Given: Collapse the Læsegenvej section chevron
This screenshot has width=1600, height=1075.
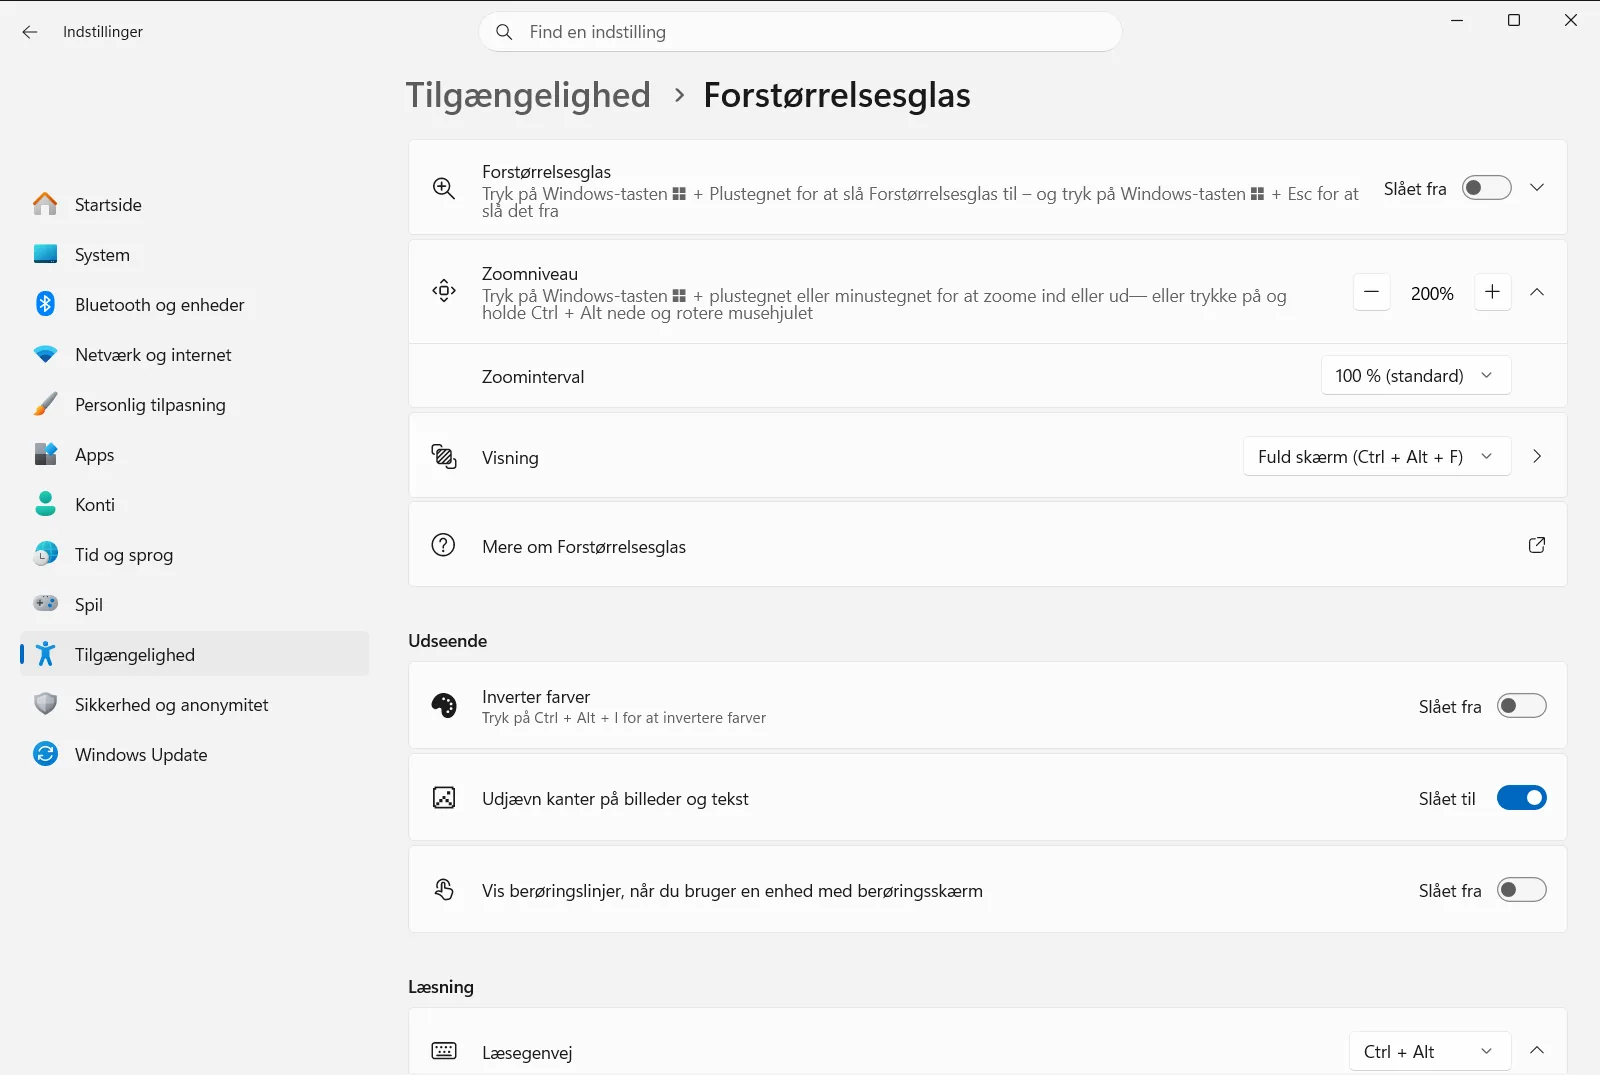Looking at the screenshot, I should pyautogui.click(x=1537, y=1050).
